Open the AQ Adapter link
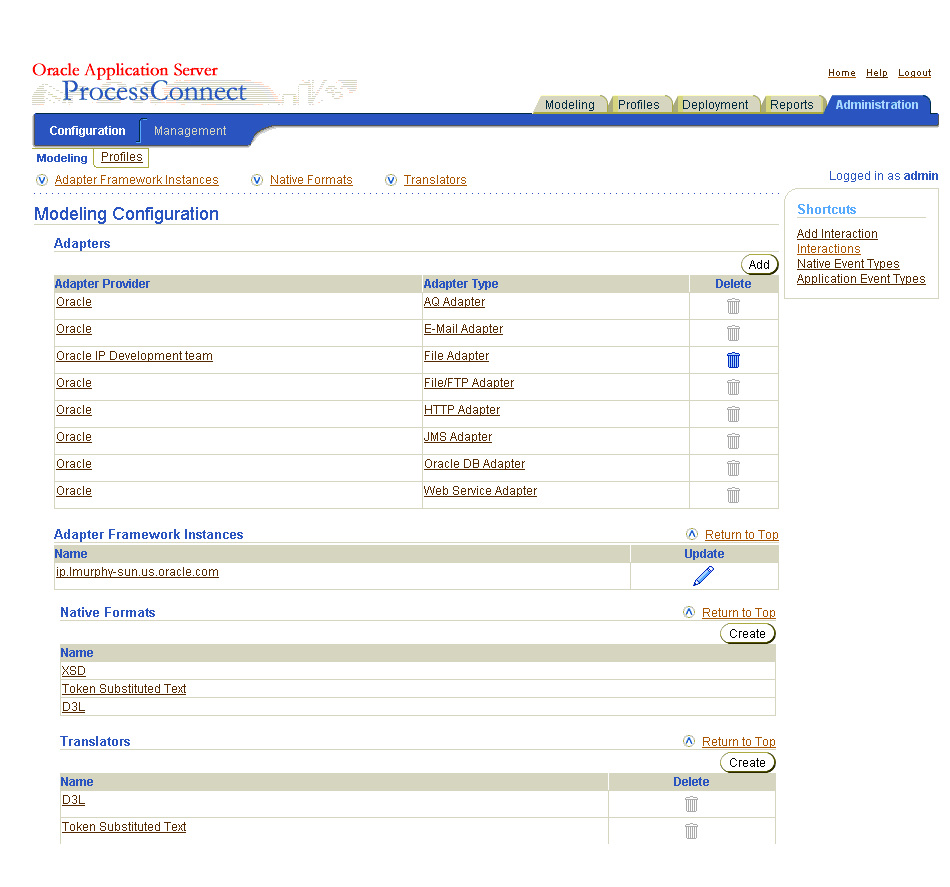 (454, 302)
